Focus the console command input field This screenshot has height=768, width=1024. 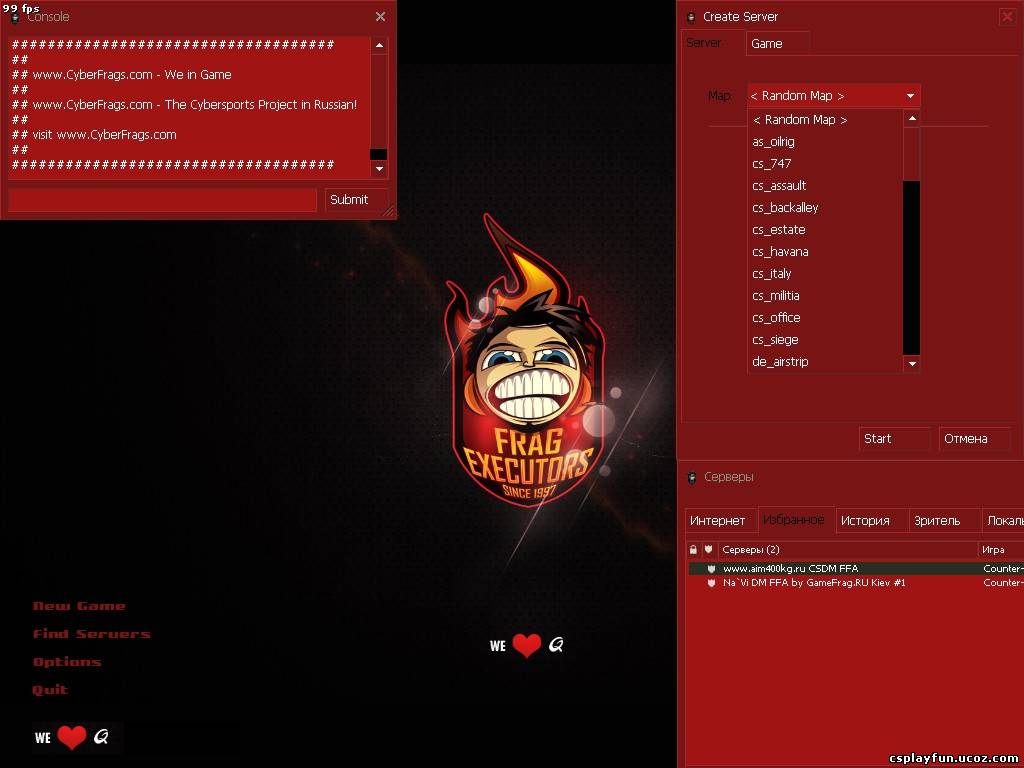coord(163,200)
